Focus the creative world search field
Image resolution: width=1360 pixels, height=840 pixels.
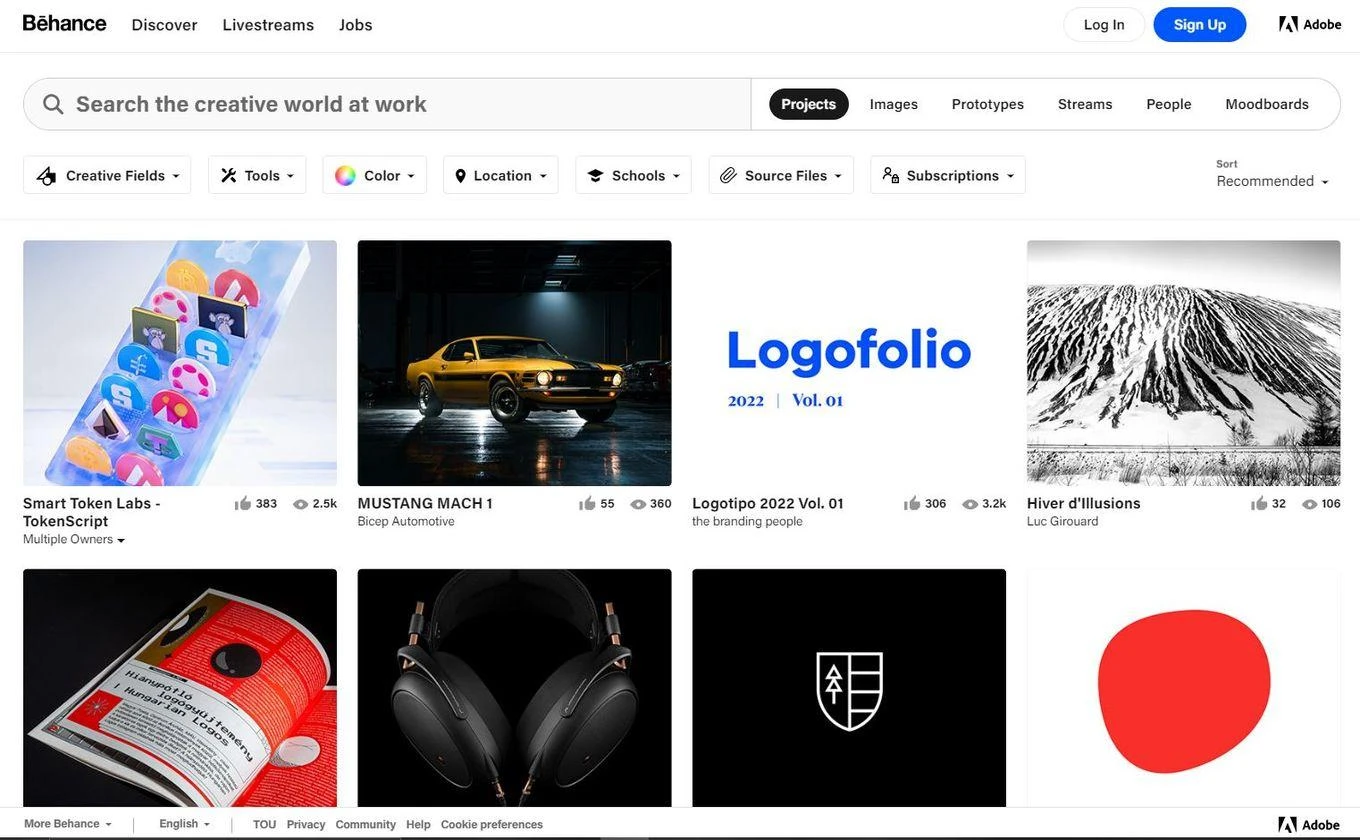(x=387, y=104)
